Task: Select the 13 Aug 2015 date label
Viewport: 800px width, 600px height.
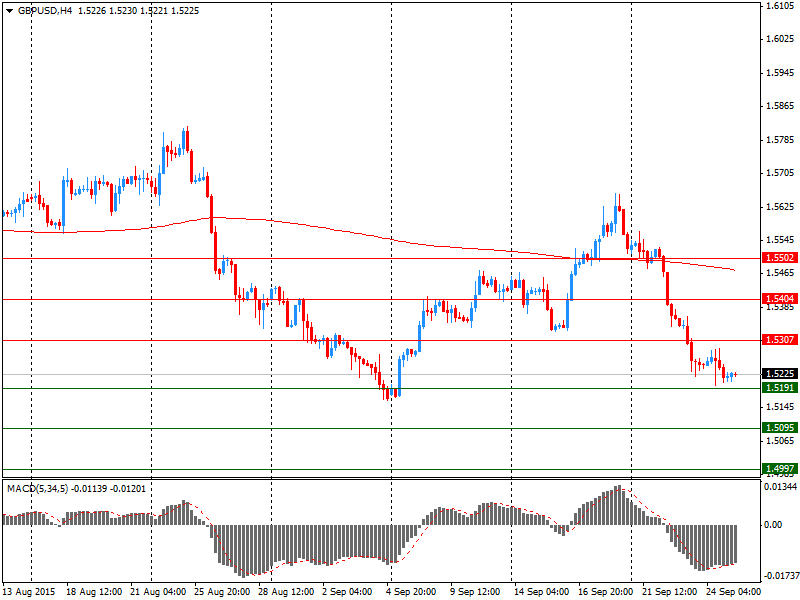Action: click(x=28, y=592)
